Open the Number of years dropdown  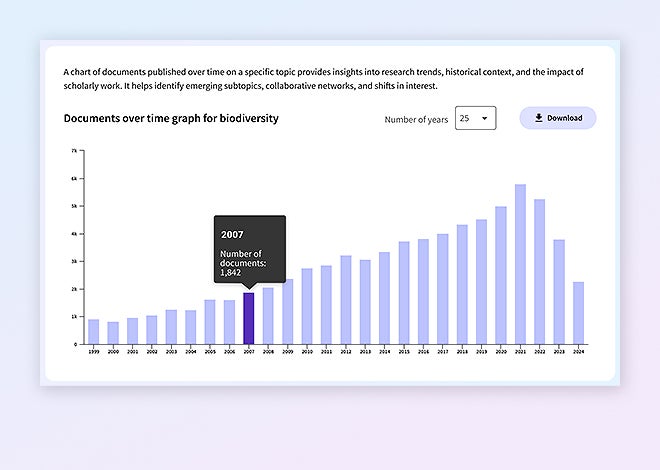click(475, 118)
